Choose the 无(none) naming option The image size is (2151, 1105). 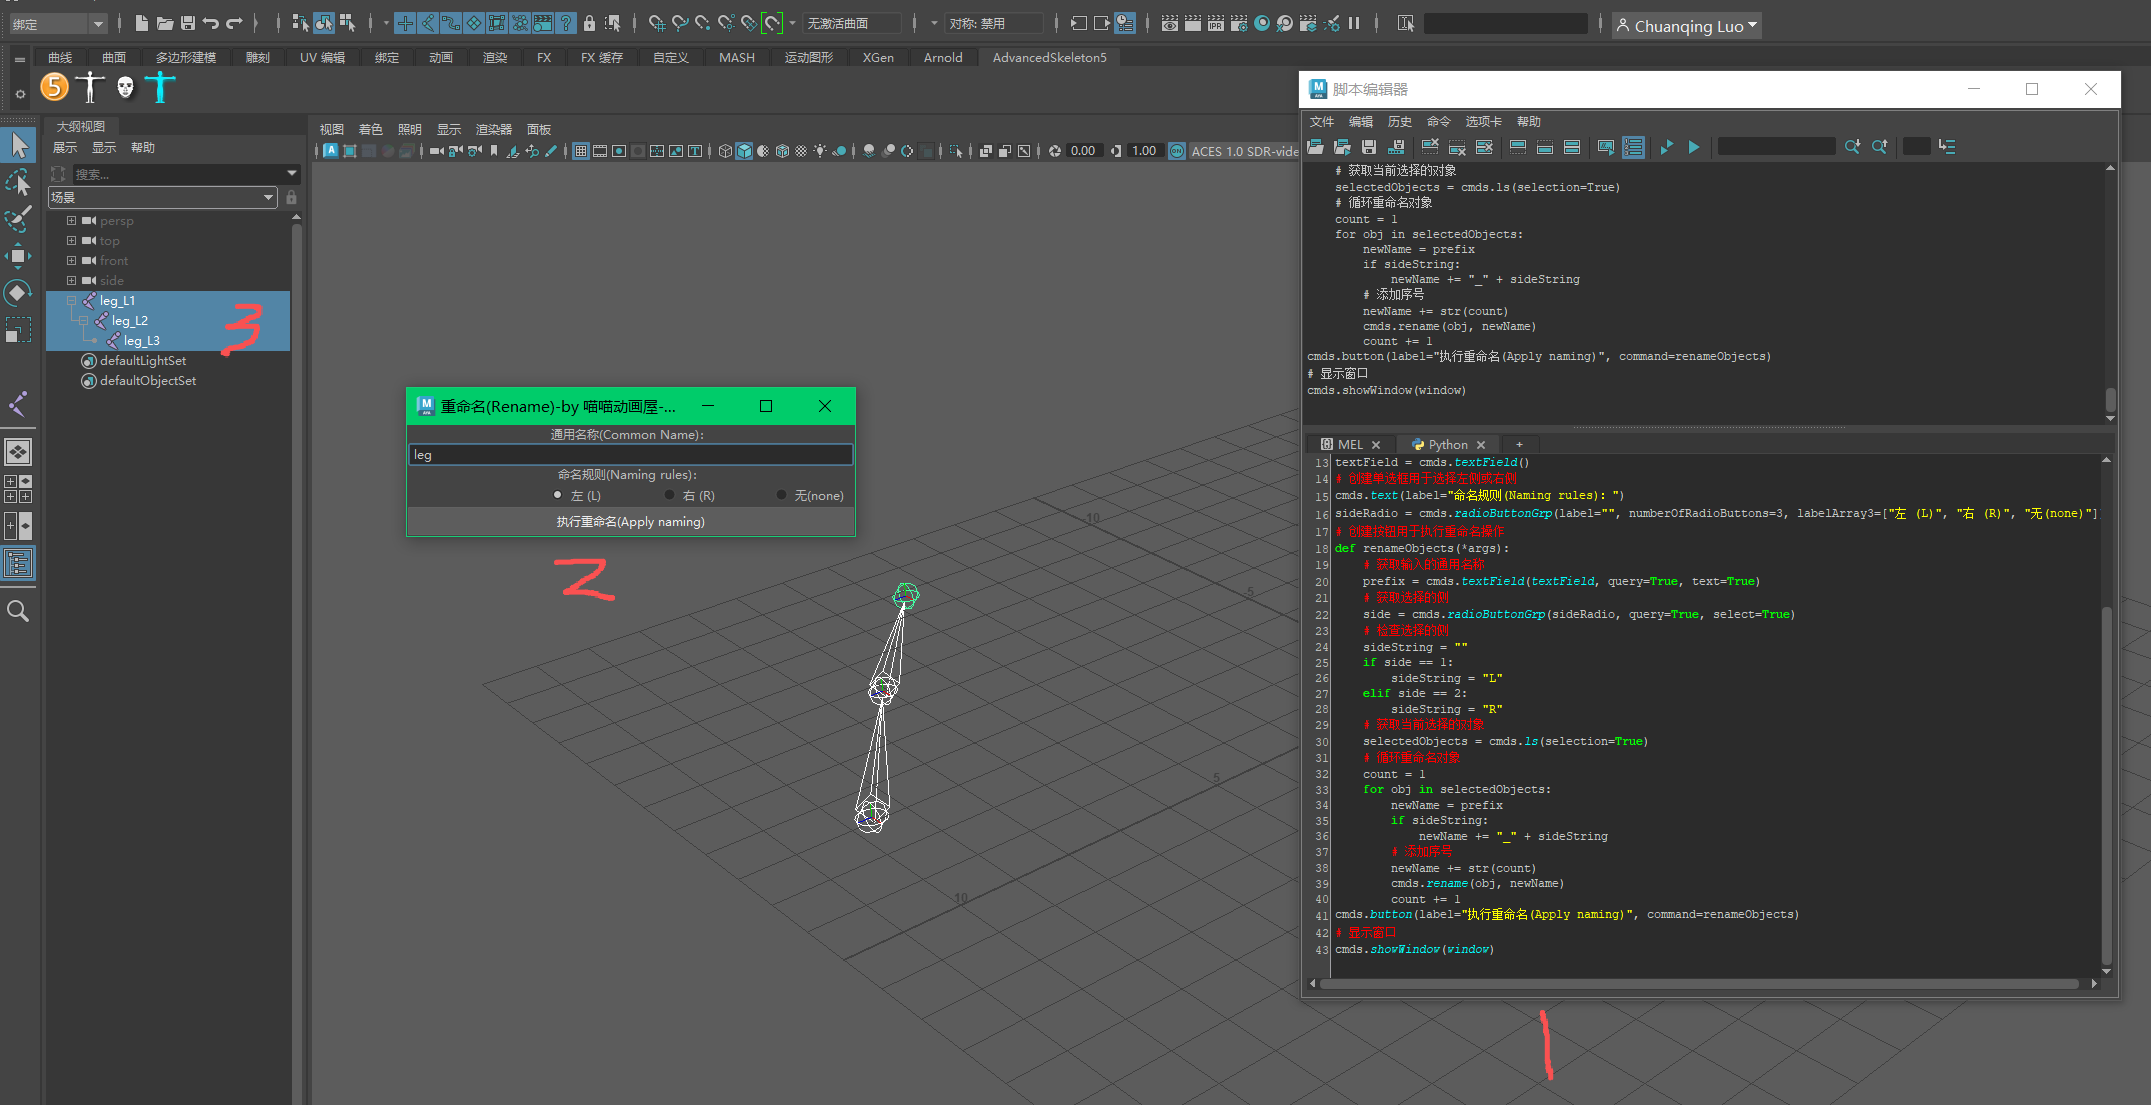782,495
